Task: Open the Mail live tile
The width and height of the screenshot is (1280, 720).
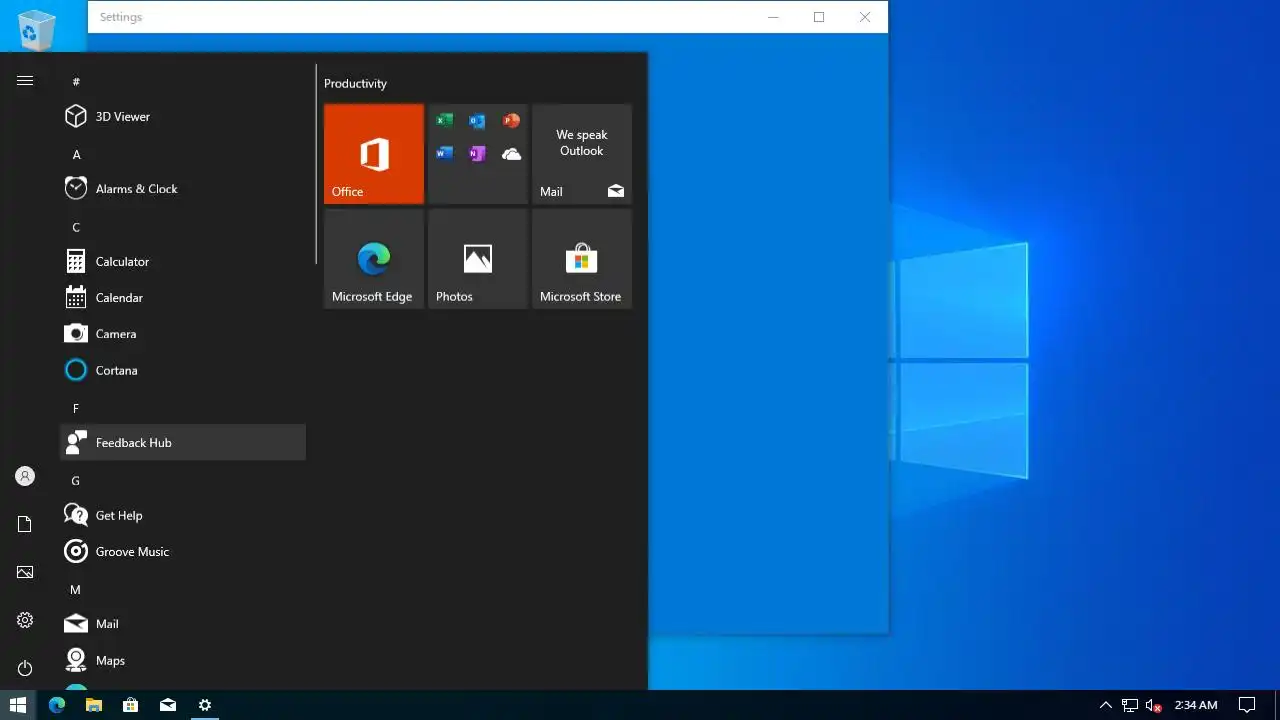Action: pyautogui.click(x=582, y=154)
